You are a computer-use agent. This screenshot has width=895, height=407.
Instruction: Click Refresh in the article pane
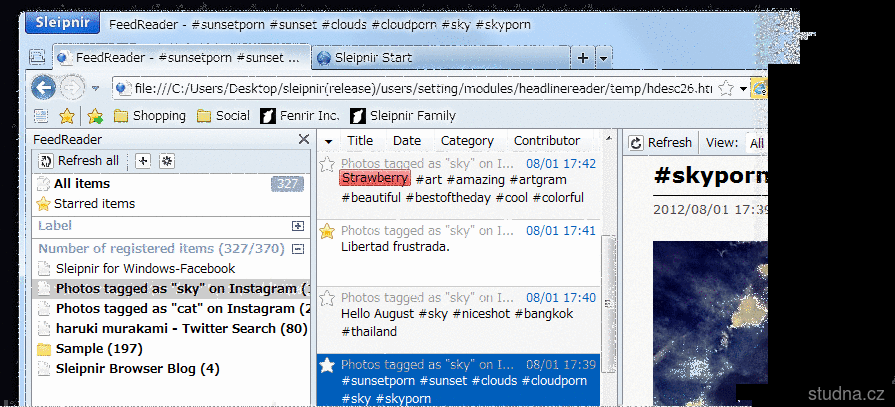coord(660,143)
